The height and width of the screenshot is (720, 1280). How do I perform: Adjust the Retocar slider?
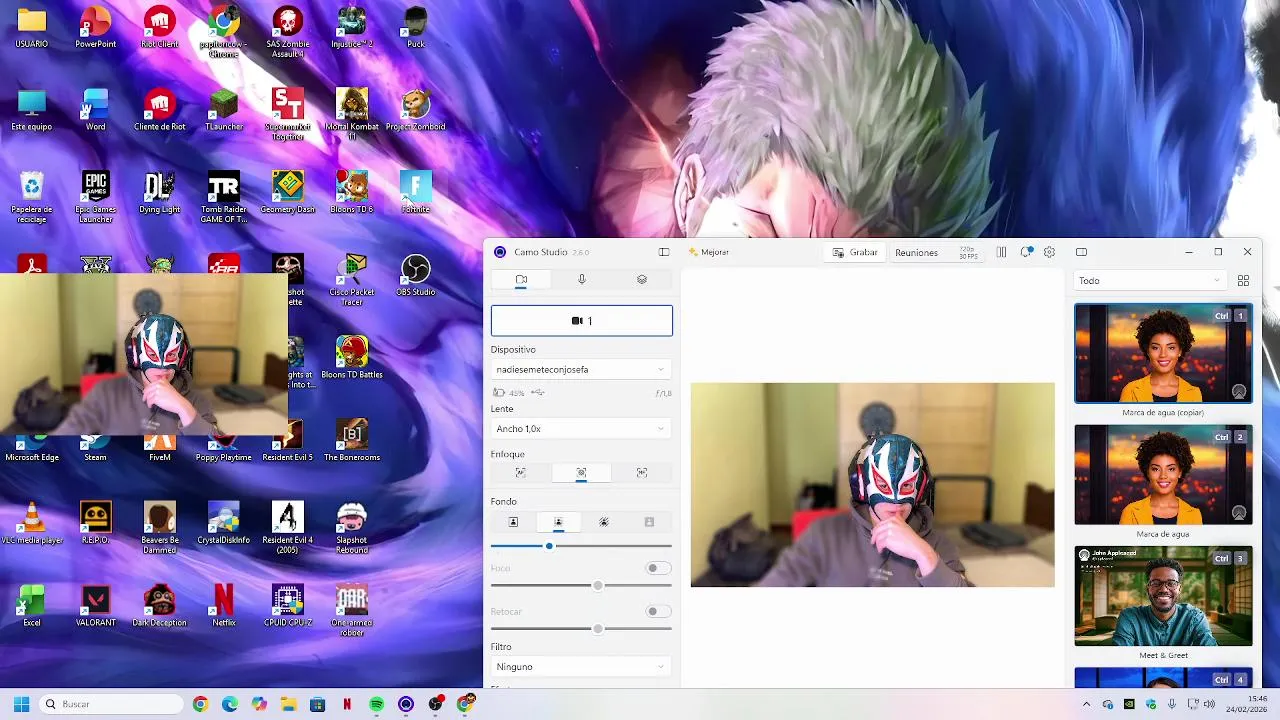point(581,629)
